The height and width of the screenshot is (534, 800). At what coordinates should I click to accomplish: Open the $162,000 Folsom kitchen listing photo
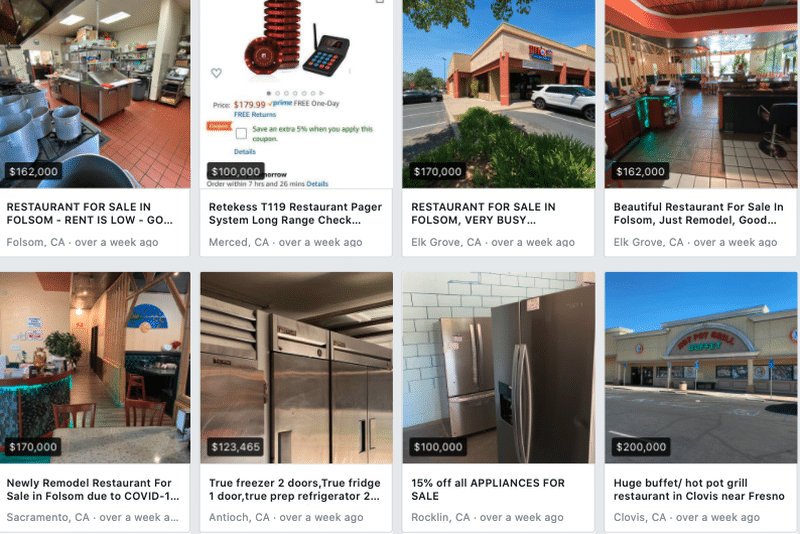pyautogui.click(x=95, y=94)
